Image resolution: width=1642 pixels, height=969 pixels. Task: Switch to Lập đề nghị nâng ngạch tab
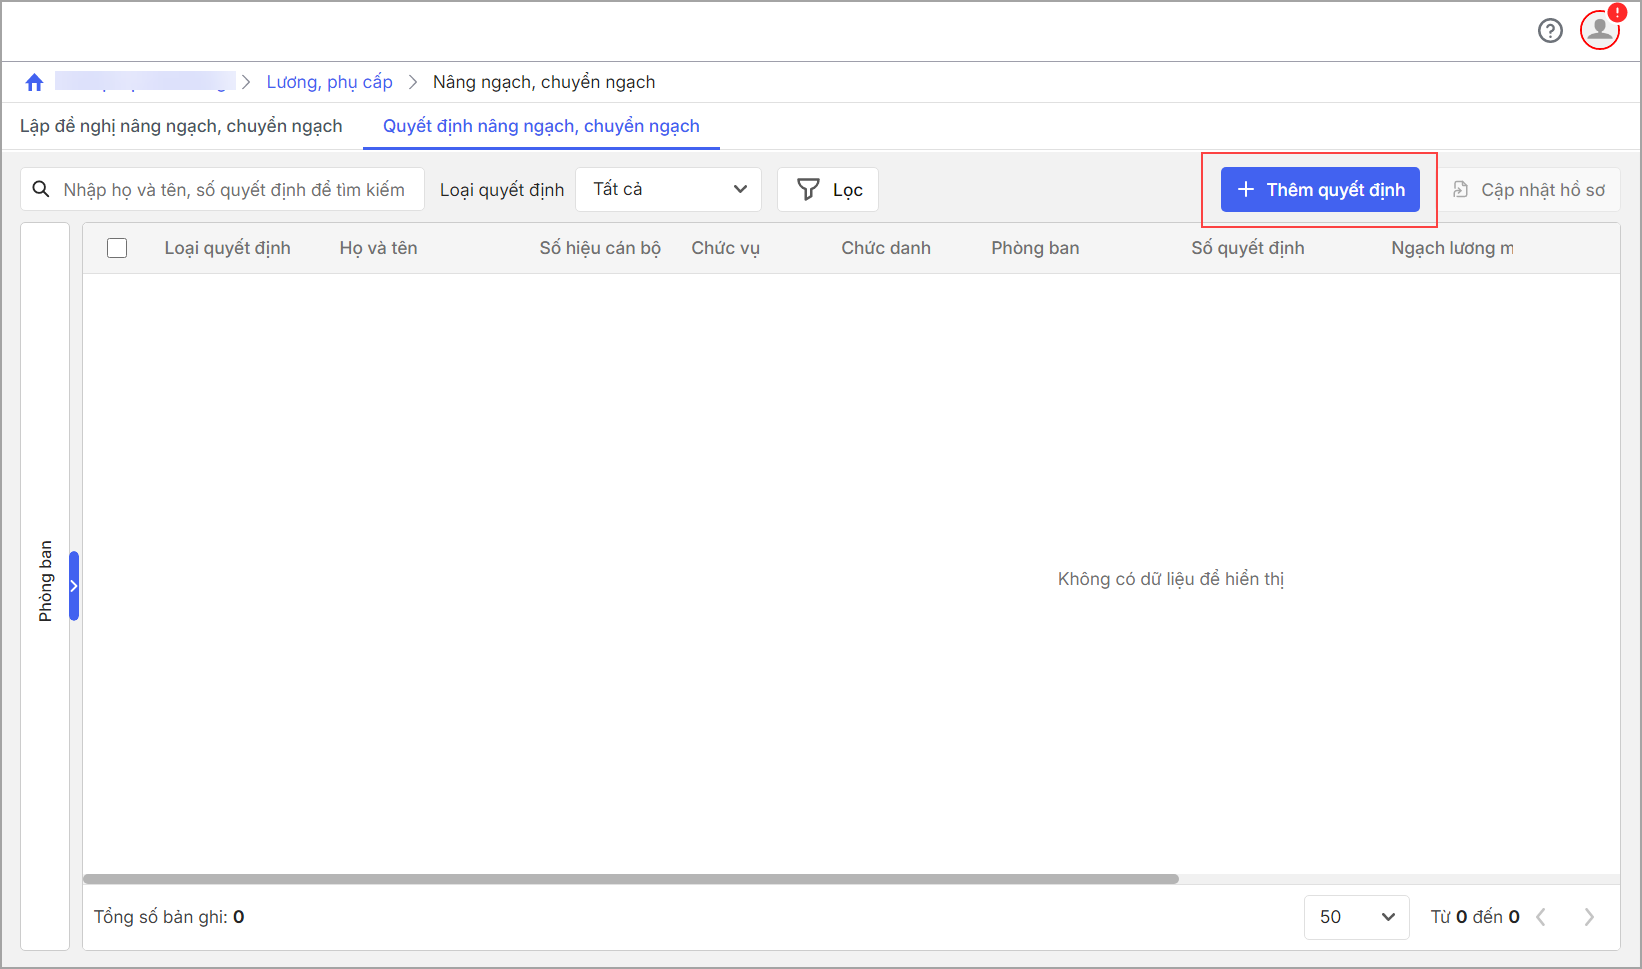(x=181, y=126)
